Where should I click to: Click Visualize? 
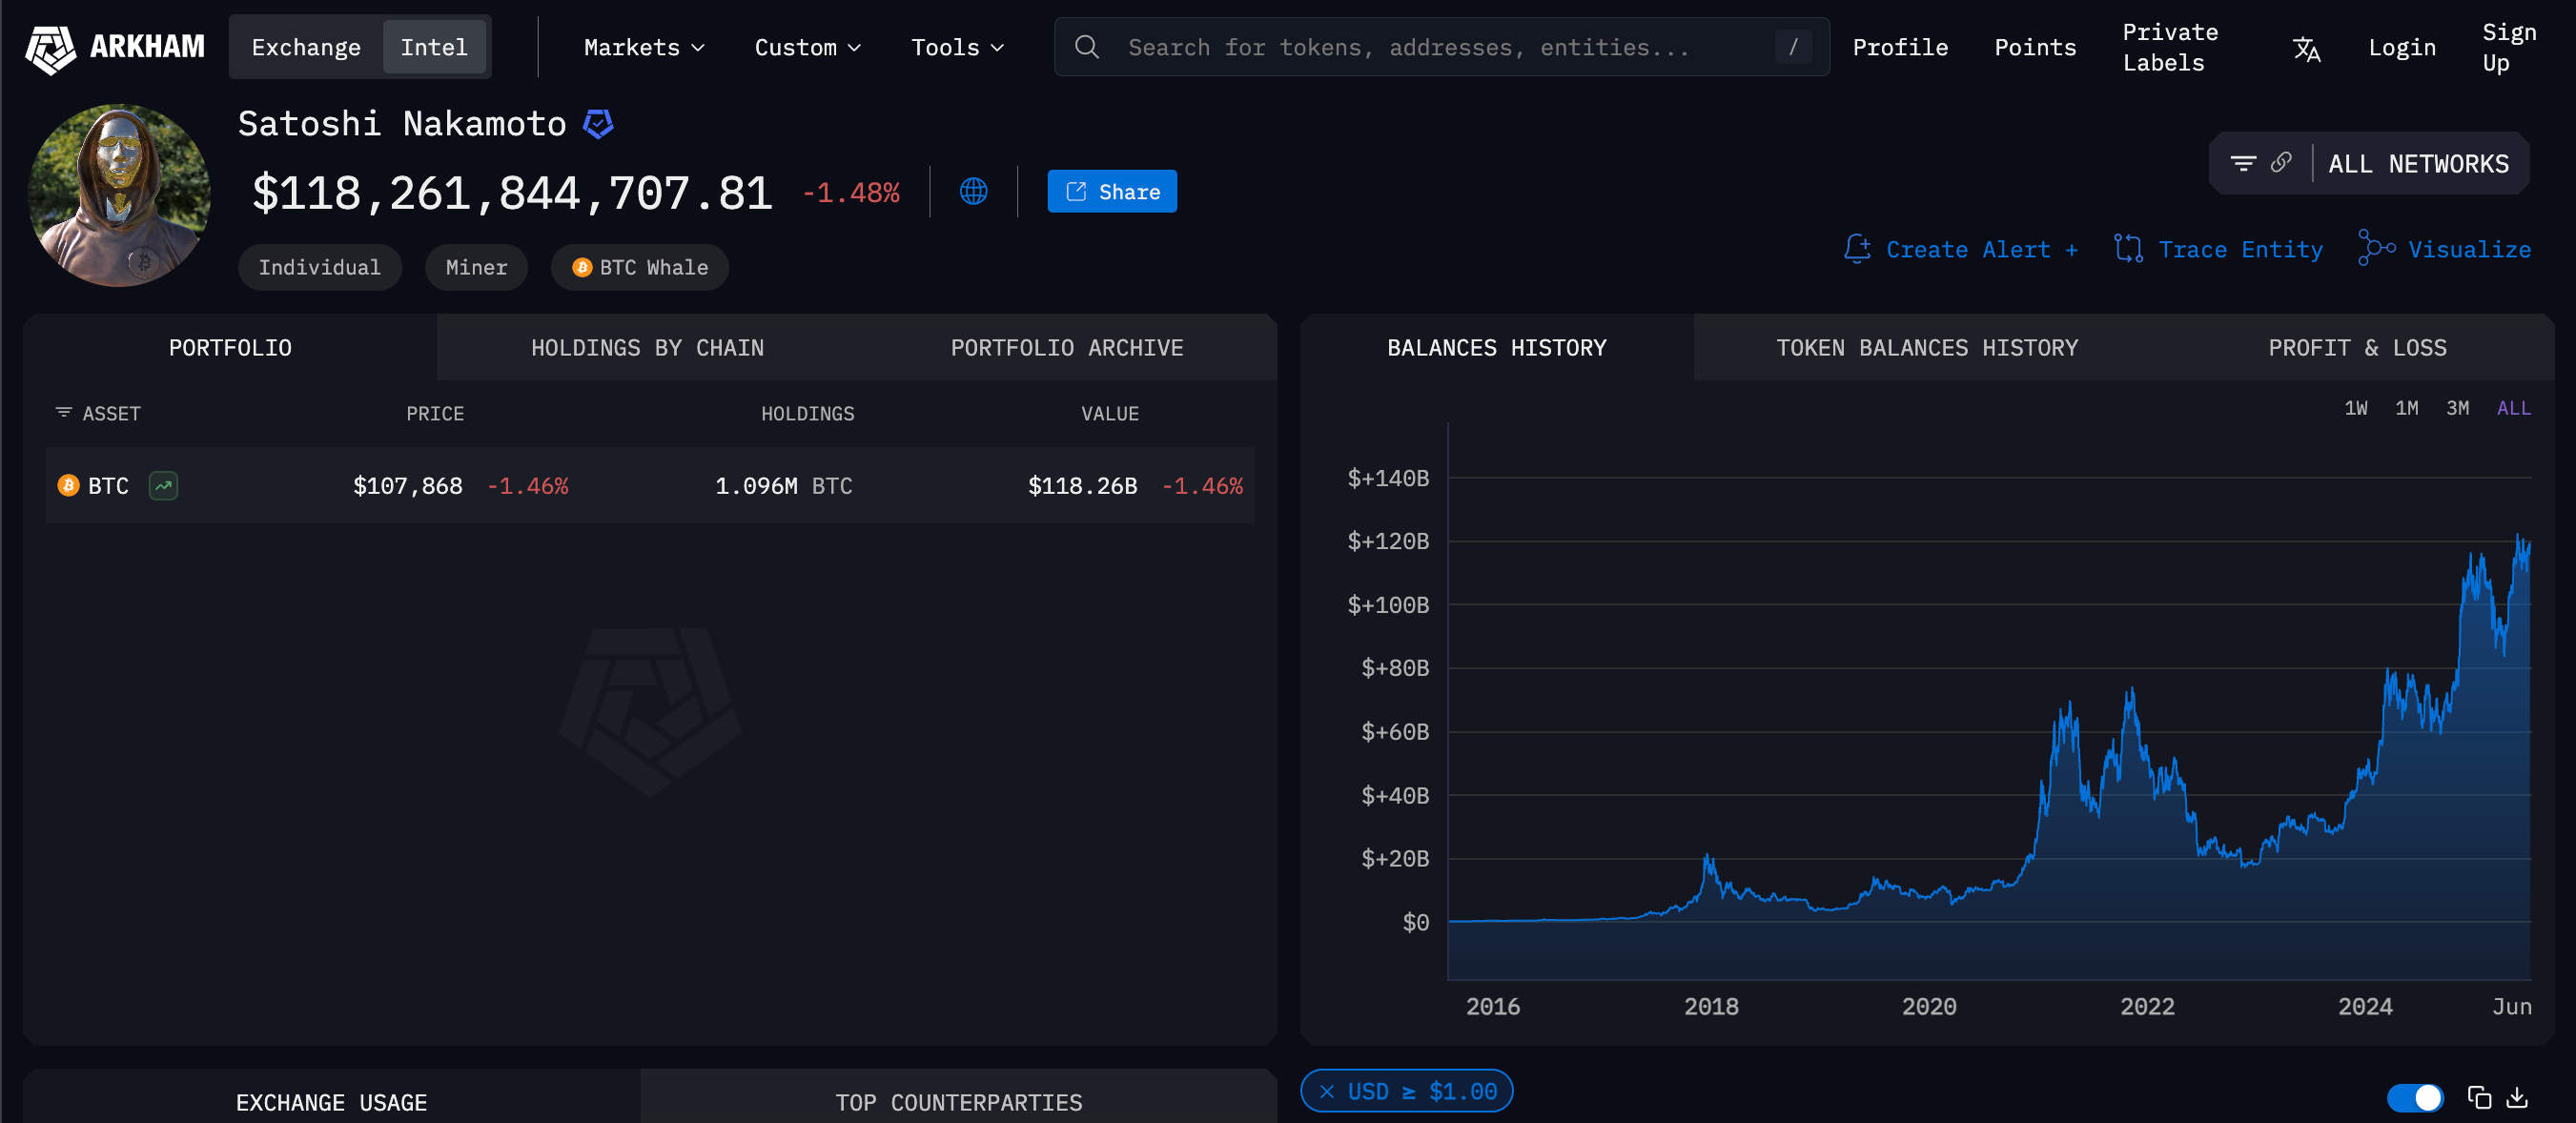click(2444, 249)
